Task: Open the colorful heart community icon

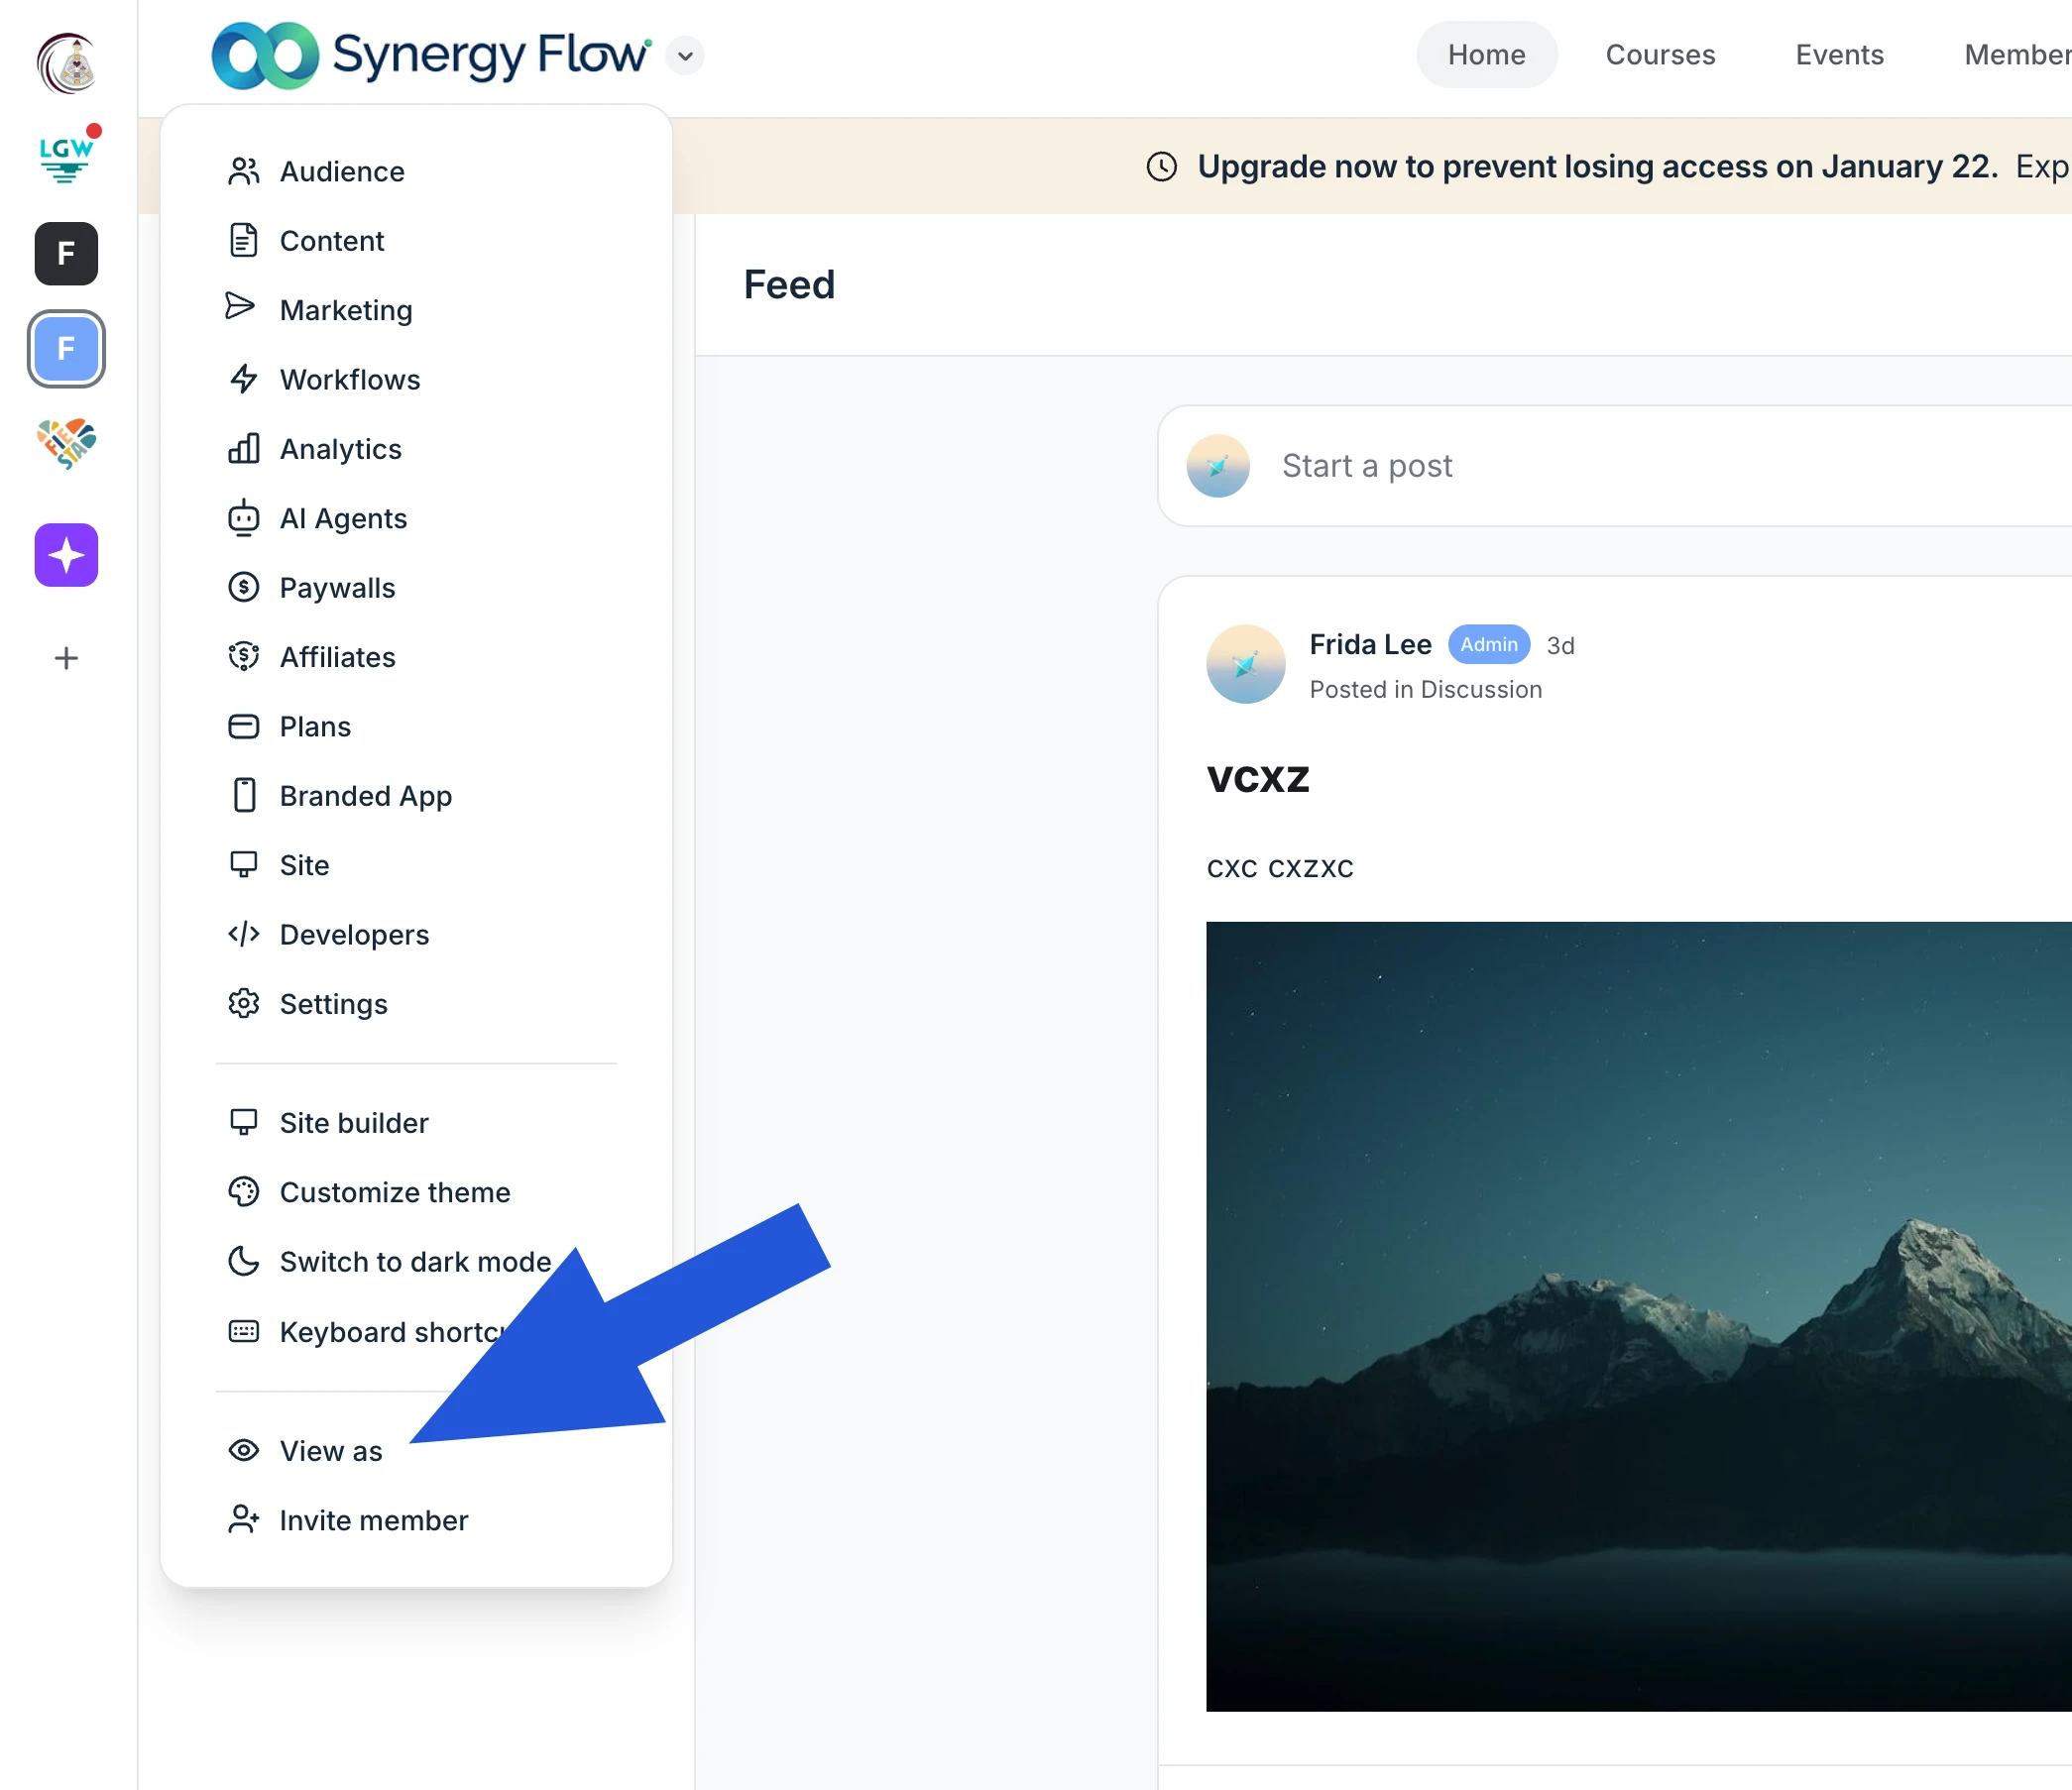Action: pyautogui.click(x=66, y=444)
